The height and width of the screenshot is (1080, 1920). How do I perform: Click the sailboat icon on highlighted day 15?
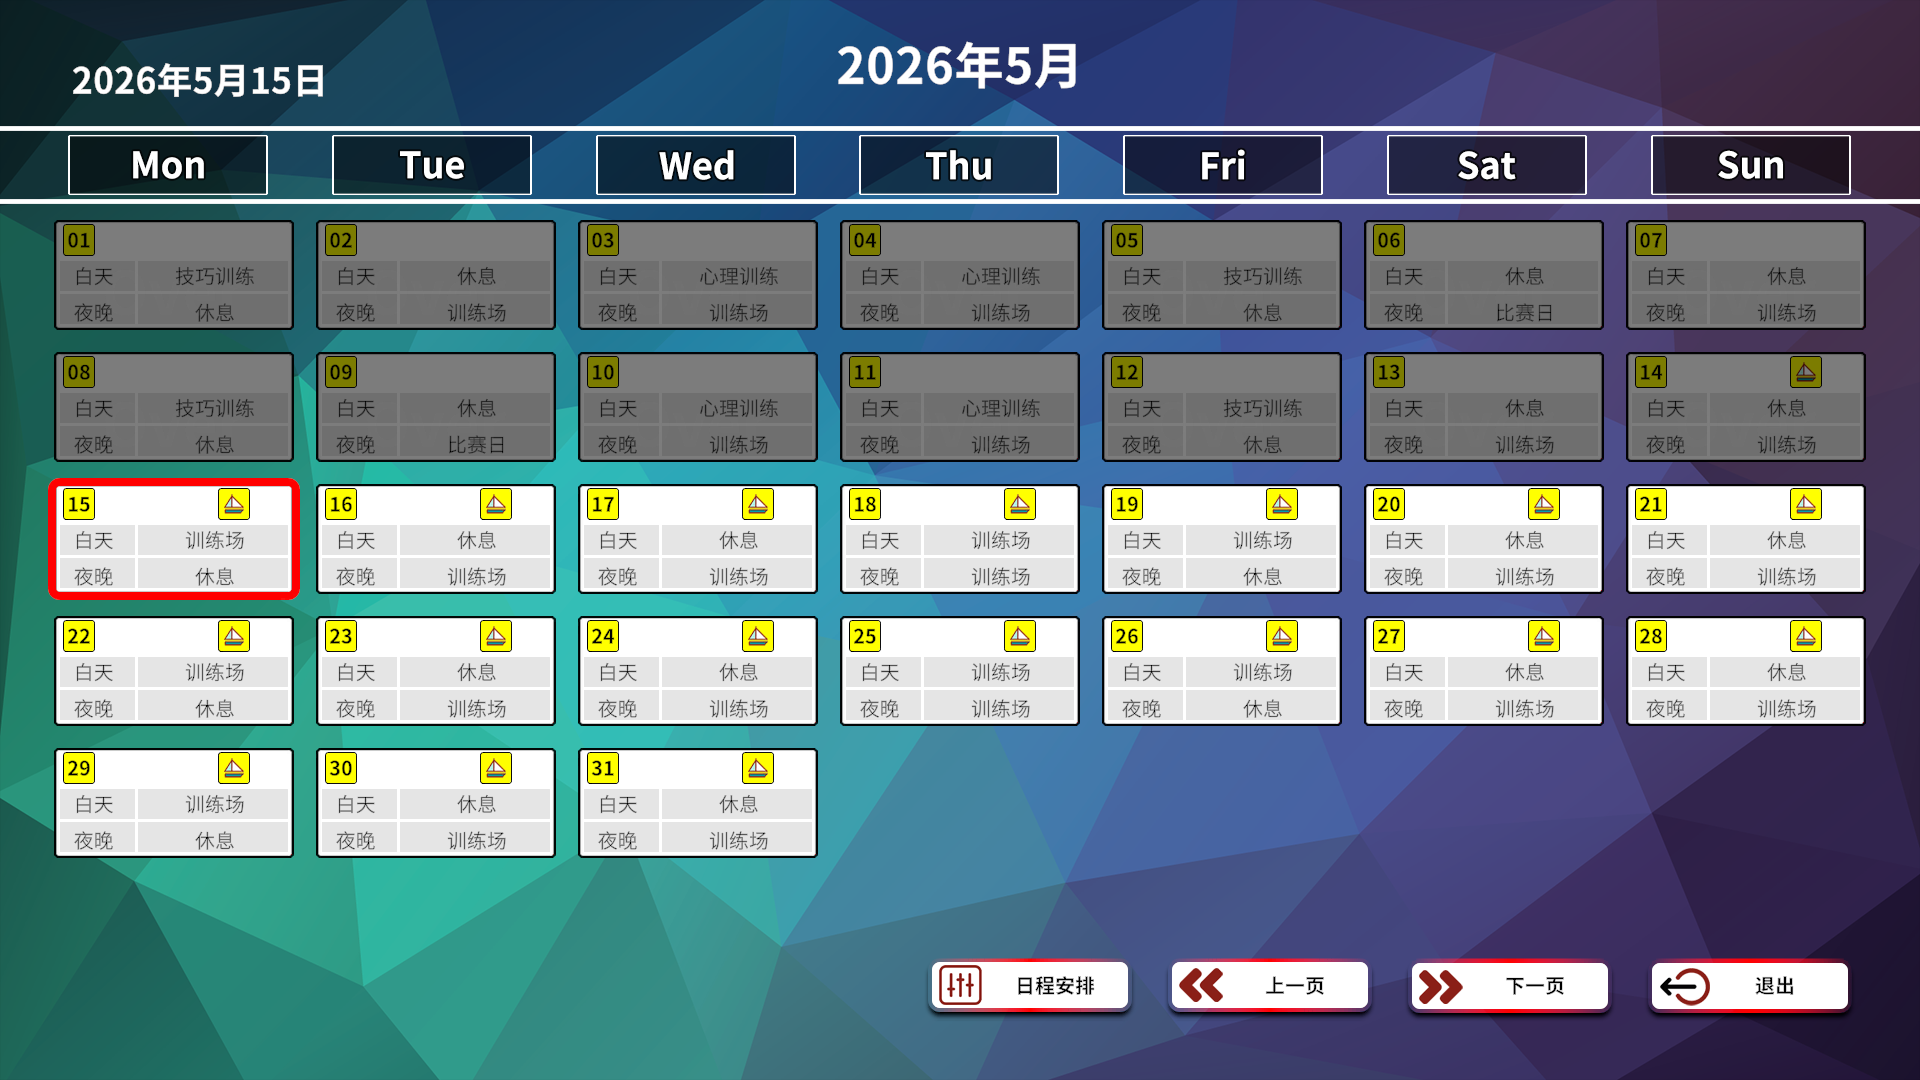(x=233, y=504)
